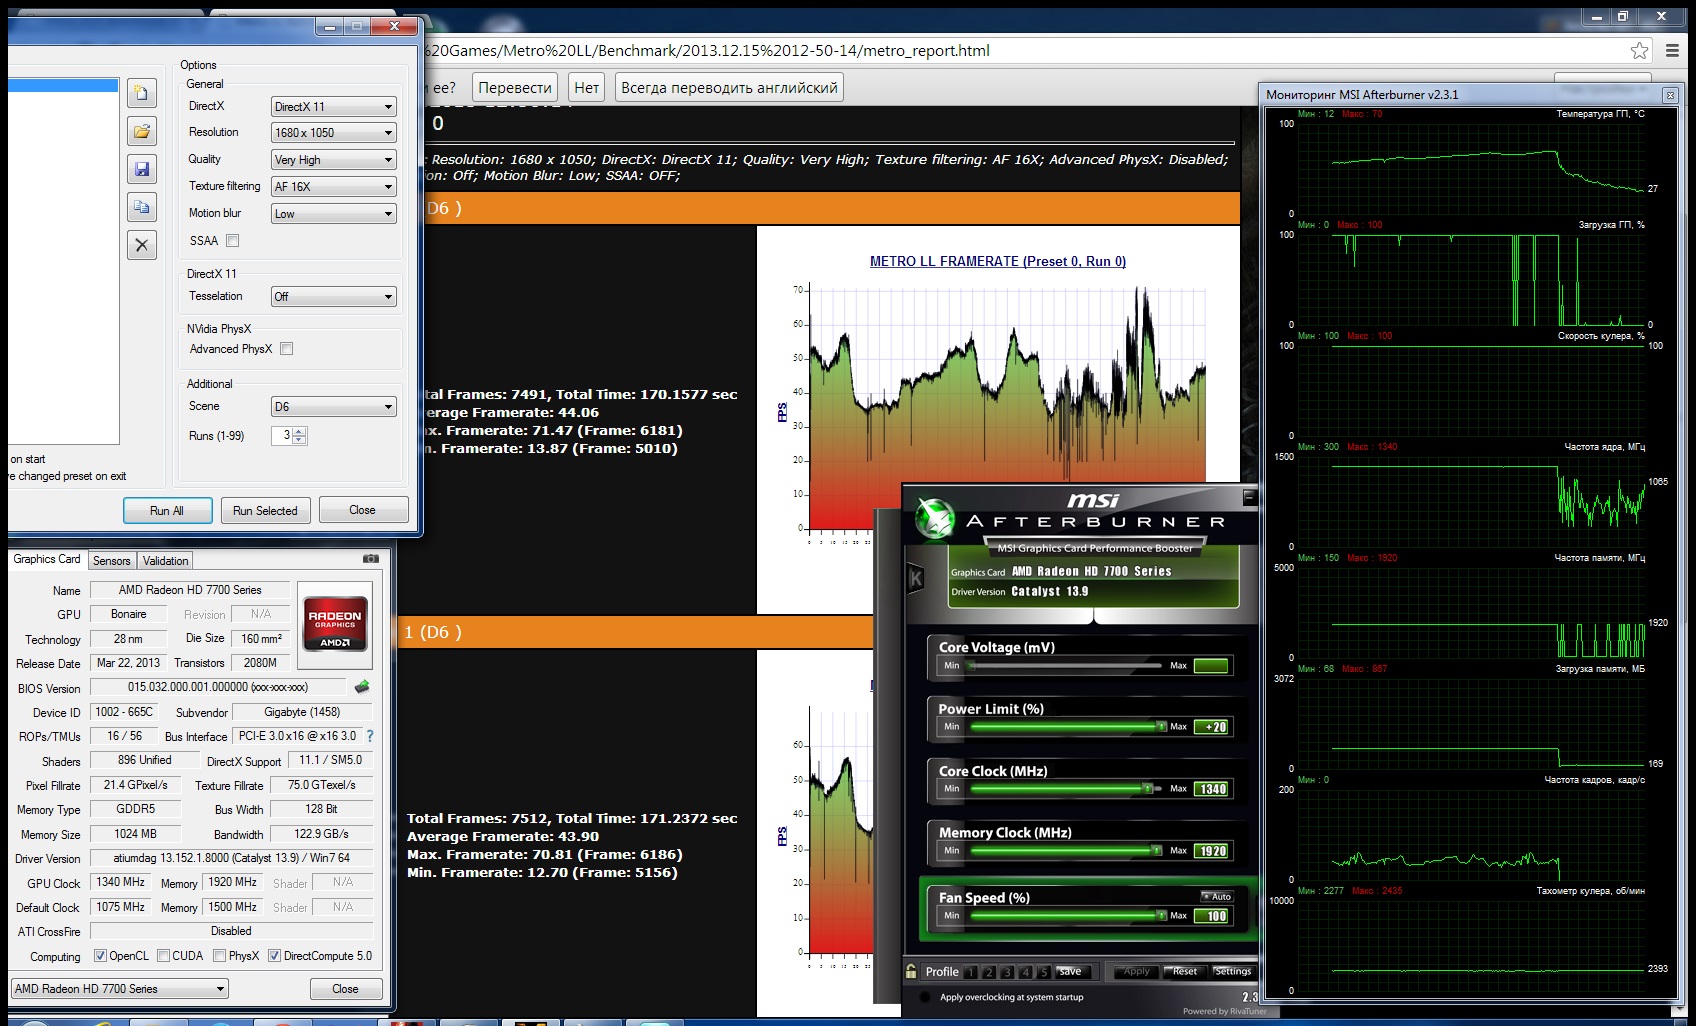Click the Memory Clock slider handle
Image resolution: width=1696 pixels, height=1026 pixels.
click(x=1157, y=851)
